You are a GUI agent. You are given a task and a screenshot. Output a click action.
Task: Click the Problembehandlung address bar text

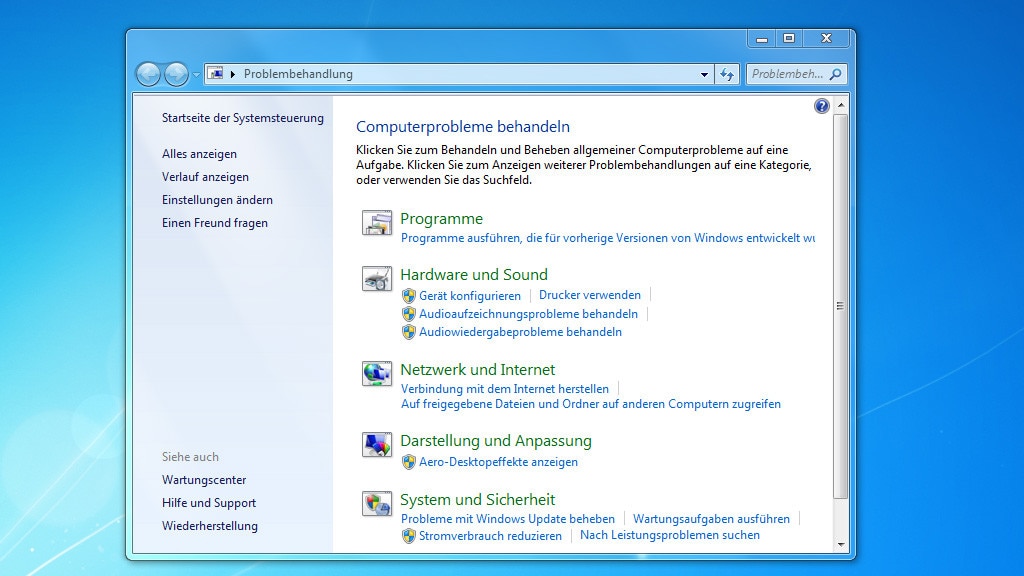point(298,74)
